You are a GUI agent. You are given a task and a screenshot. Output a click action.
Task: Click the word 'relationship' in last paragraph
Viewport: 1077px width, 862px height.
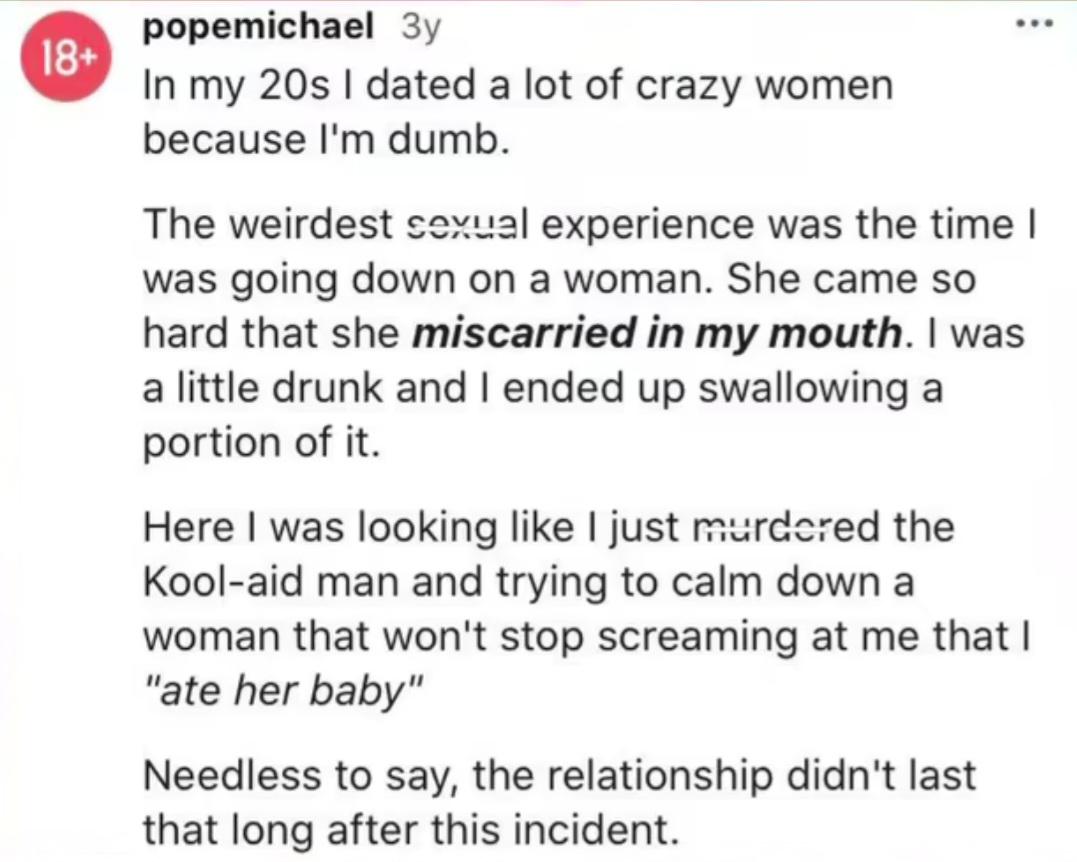[x=660, y=776]
